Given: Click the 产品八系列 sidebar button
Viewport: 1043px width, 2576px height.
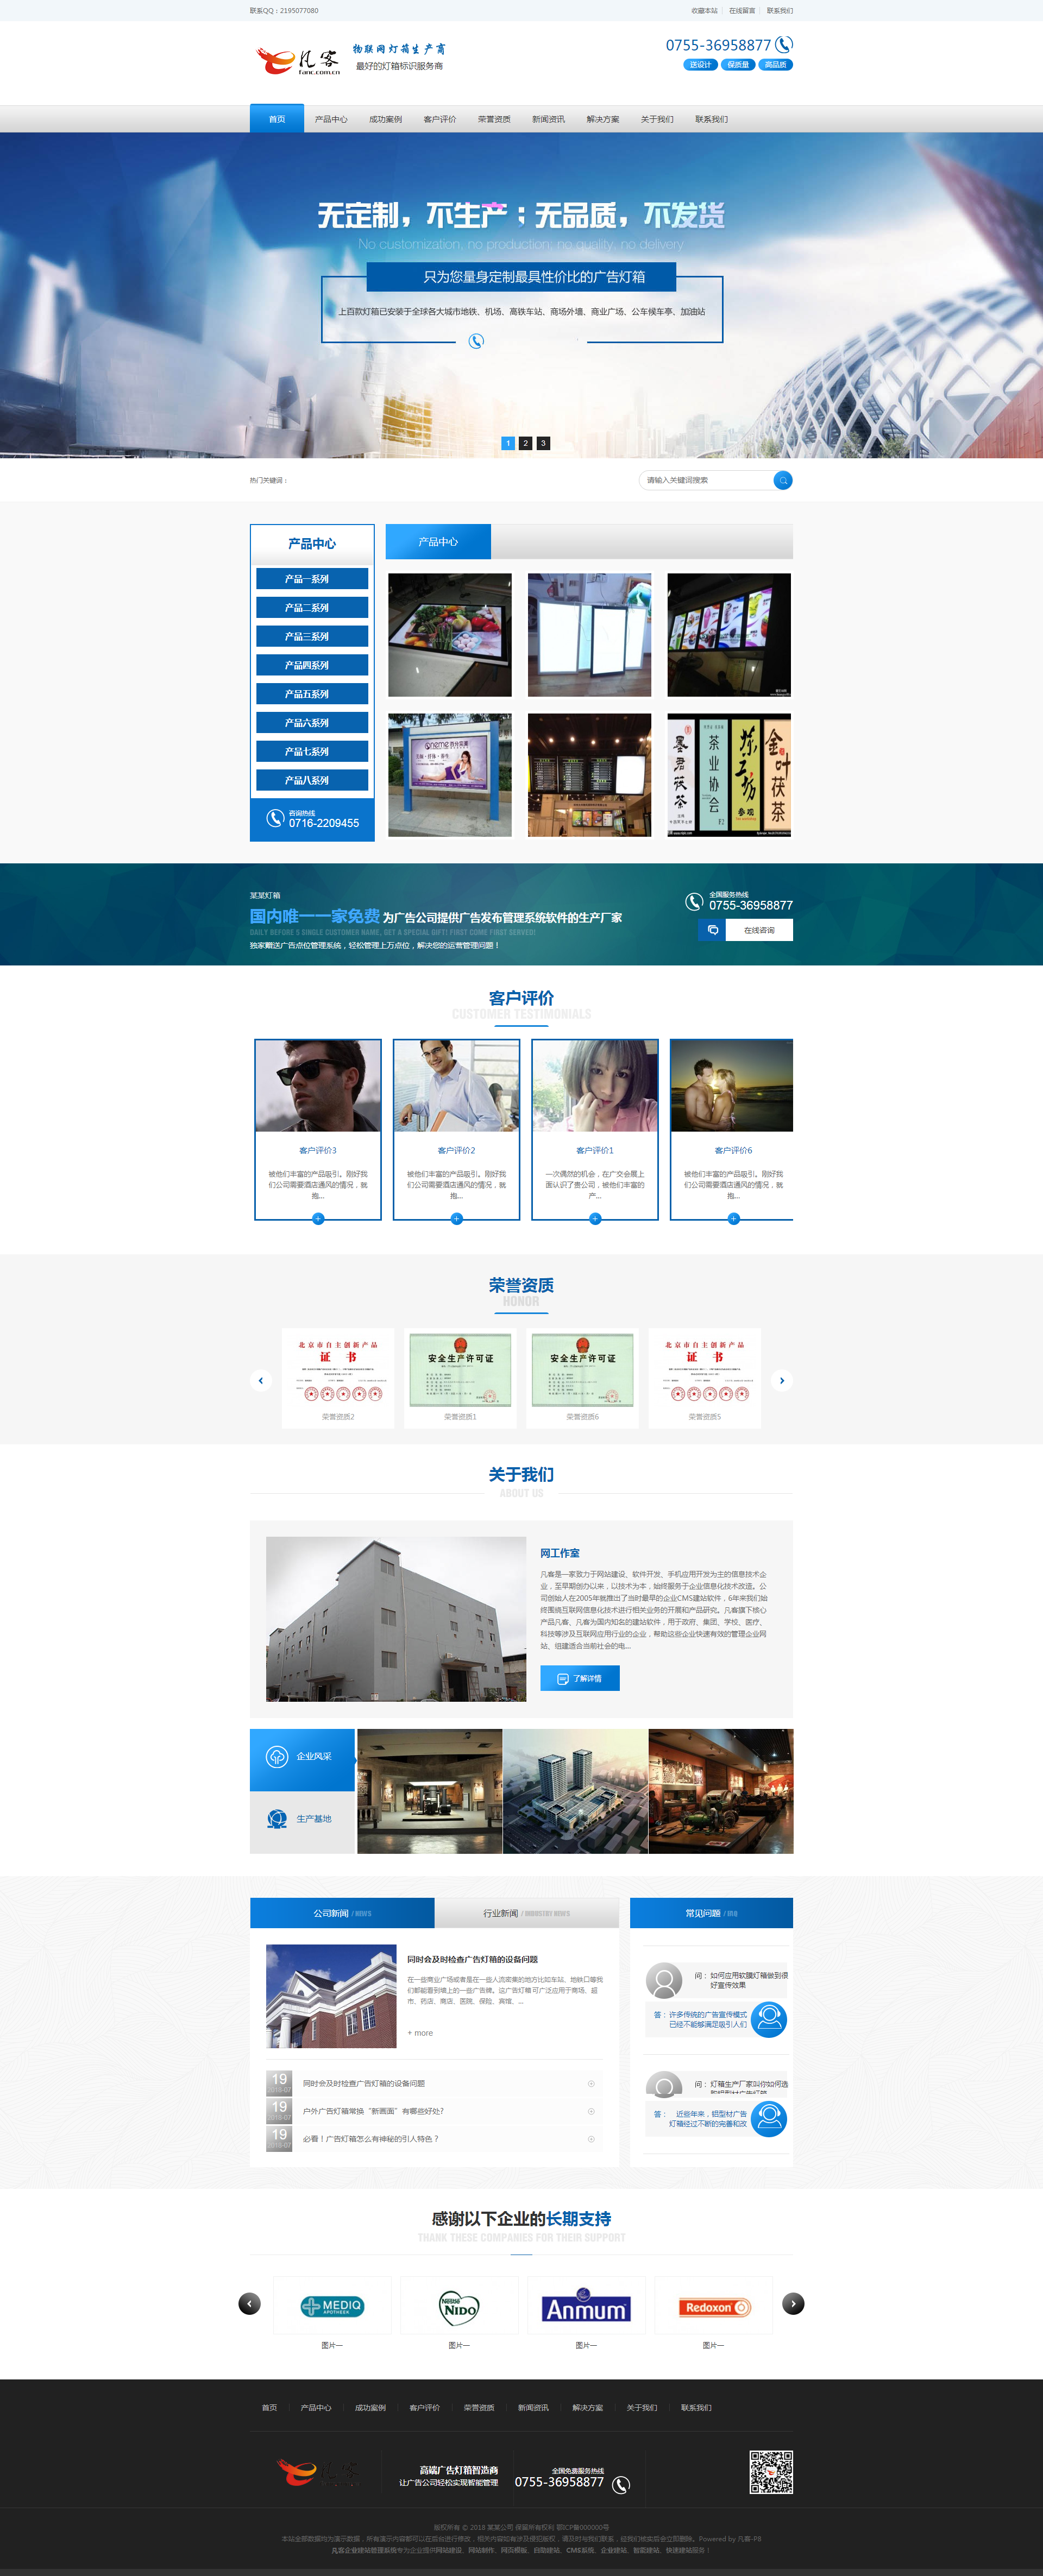Looking at the screenshot, I should click(x=312, y=780).
